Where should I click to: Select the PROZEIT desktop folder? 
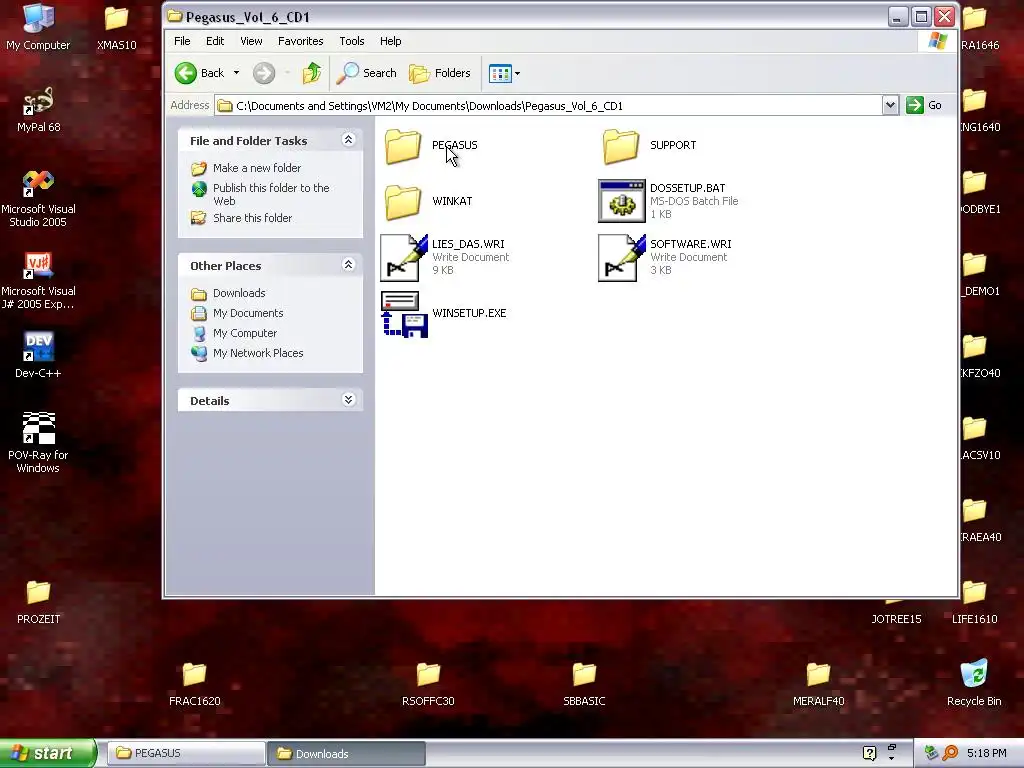tap(38, 602)
